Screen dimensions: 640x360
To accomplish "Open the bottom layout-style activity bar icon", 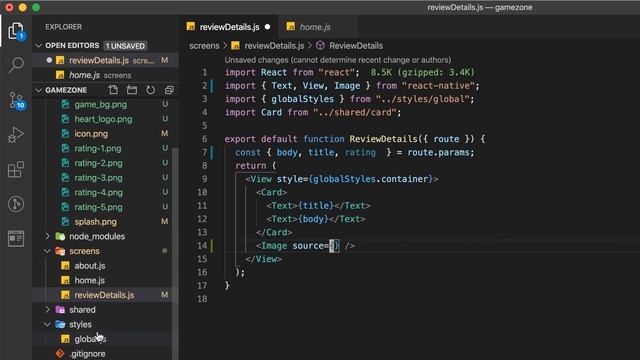I will pyautogui.click(x=16, y=238).
